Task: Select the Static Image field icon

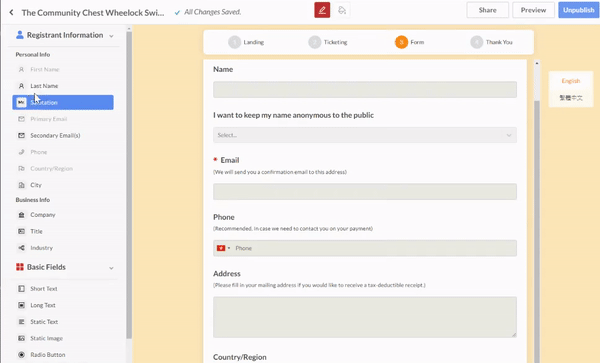Action: click(x=21, y=338)
